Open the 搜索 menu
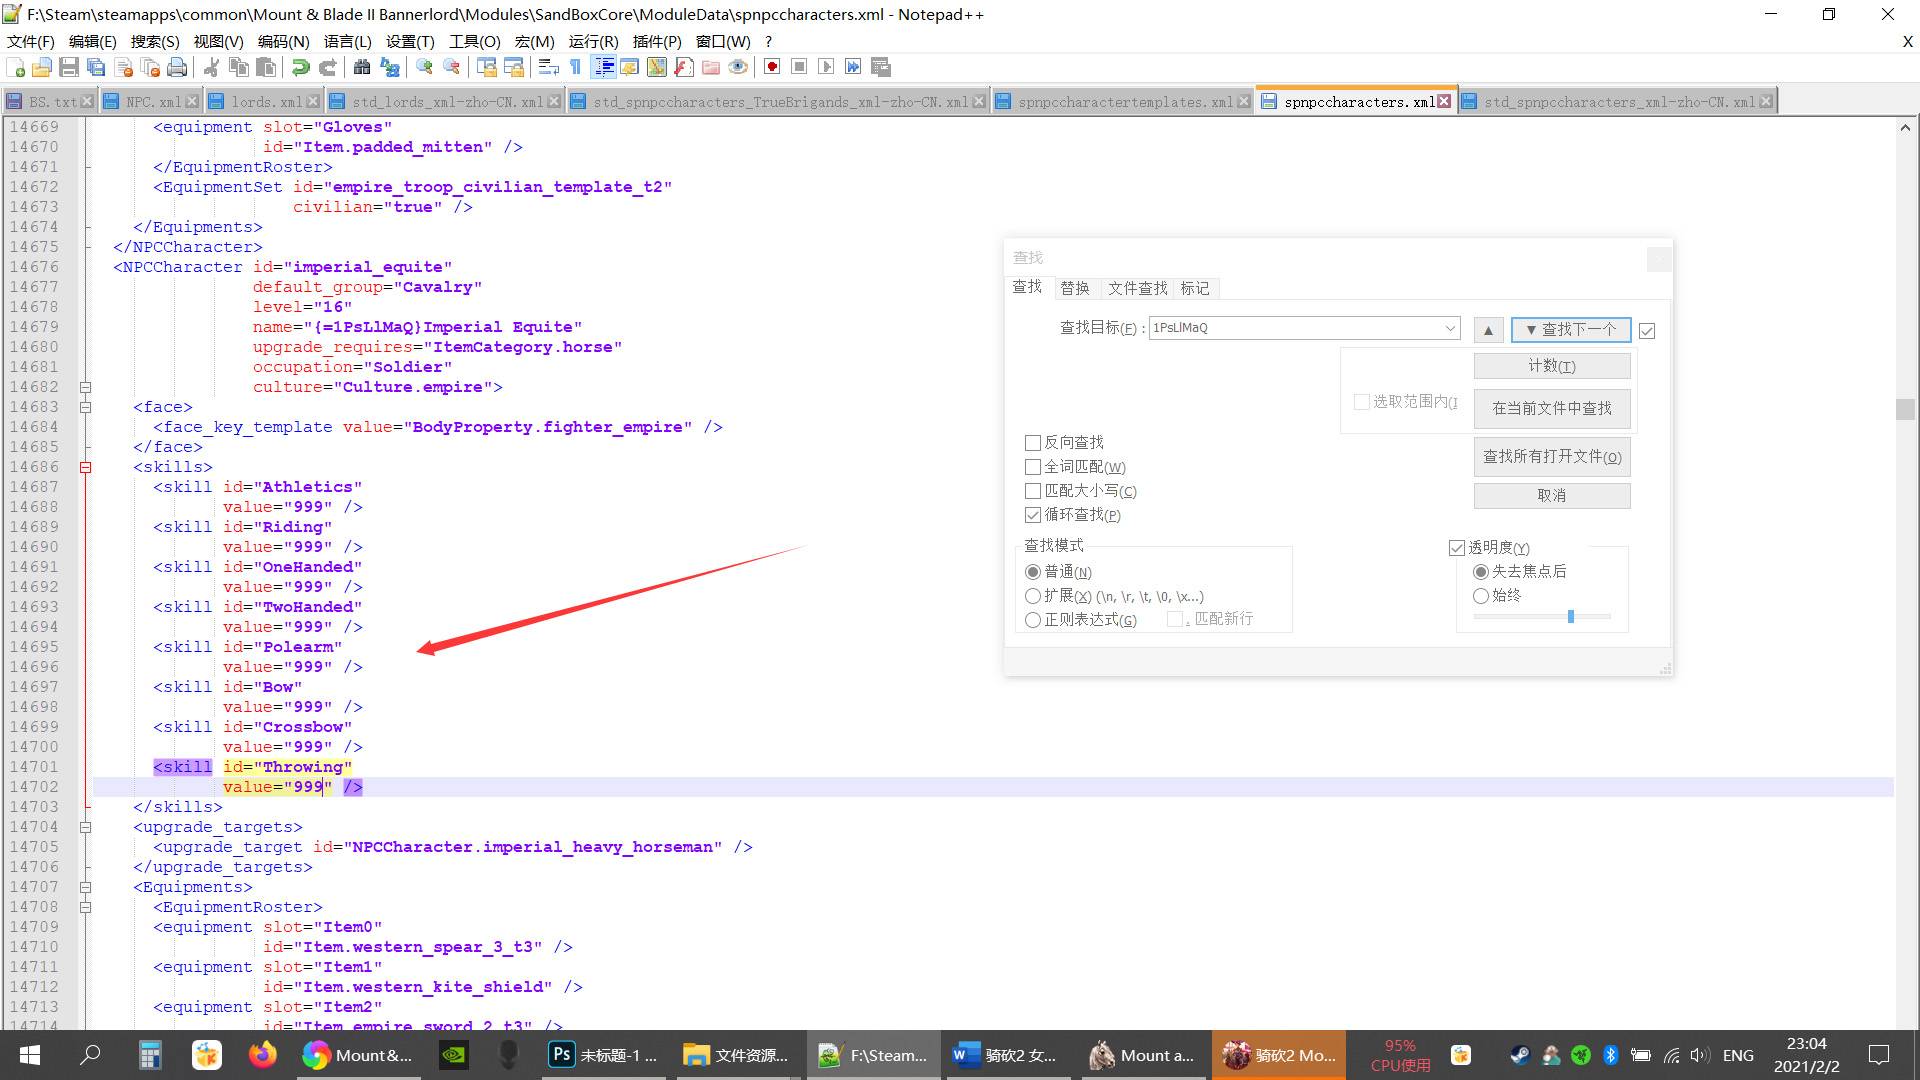This screenshot has width=1920, height=1080. [155, 41]
